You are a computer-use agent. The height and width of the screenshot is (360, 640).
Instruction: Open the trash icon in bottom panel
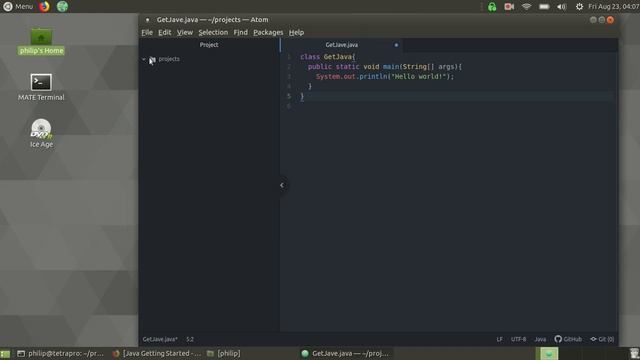tap(634, 353)
